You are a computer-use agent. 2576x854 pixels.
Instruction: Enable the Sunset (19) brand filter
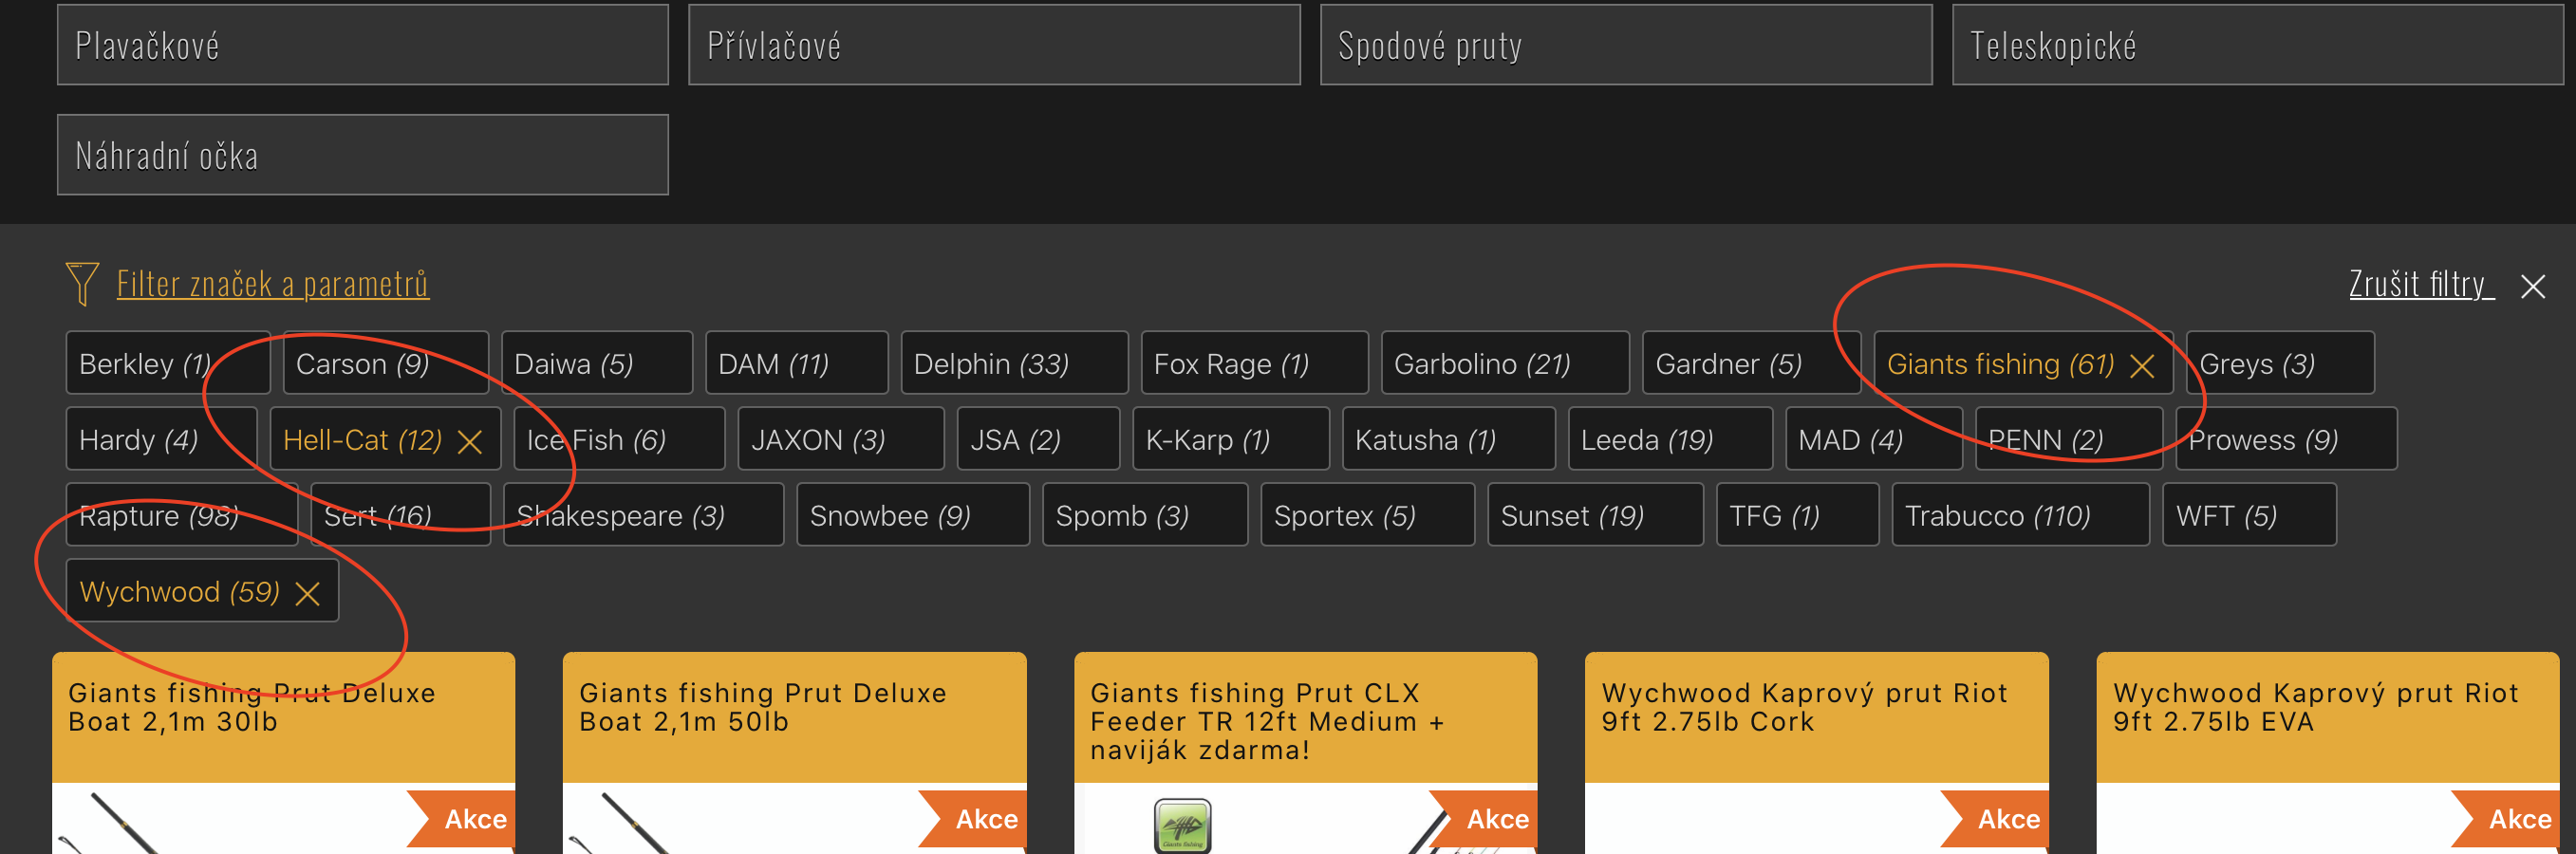point(1595,515)
